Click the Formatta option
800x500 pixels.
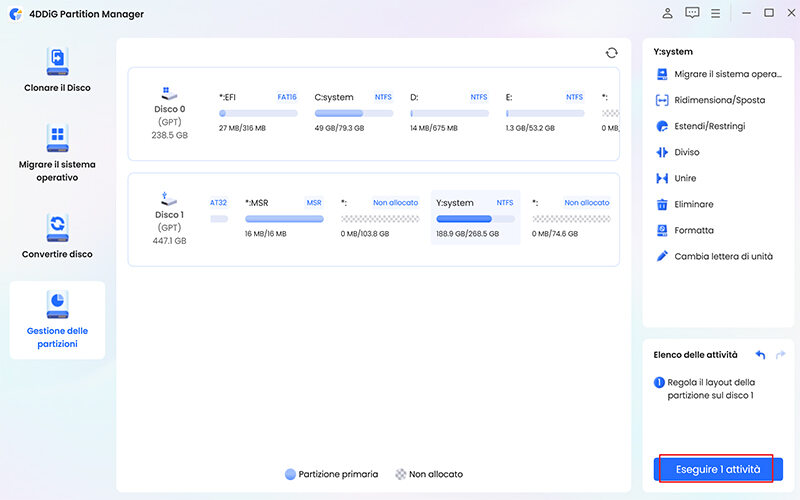[x=694, y=230]
